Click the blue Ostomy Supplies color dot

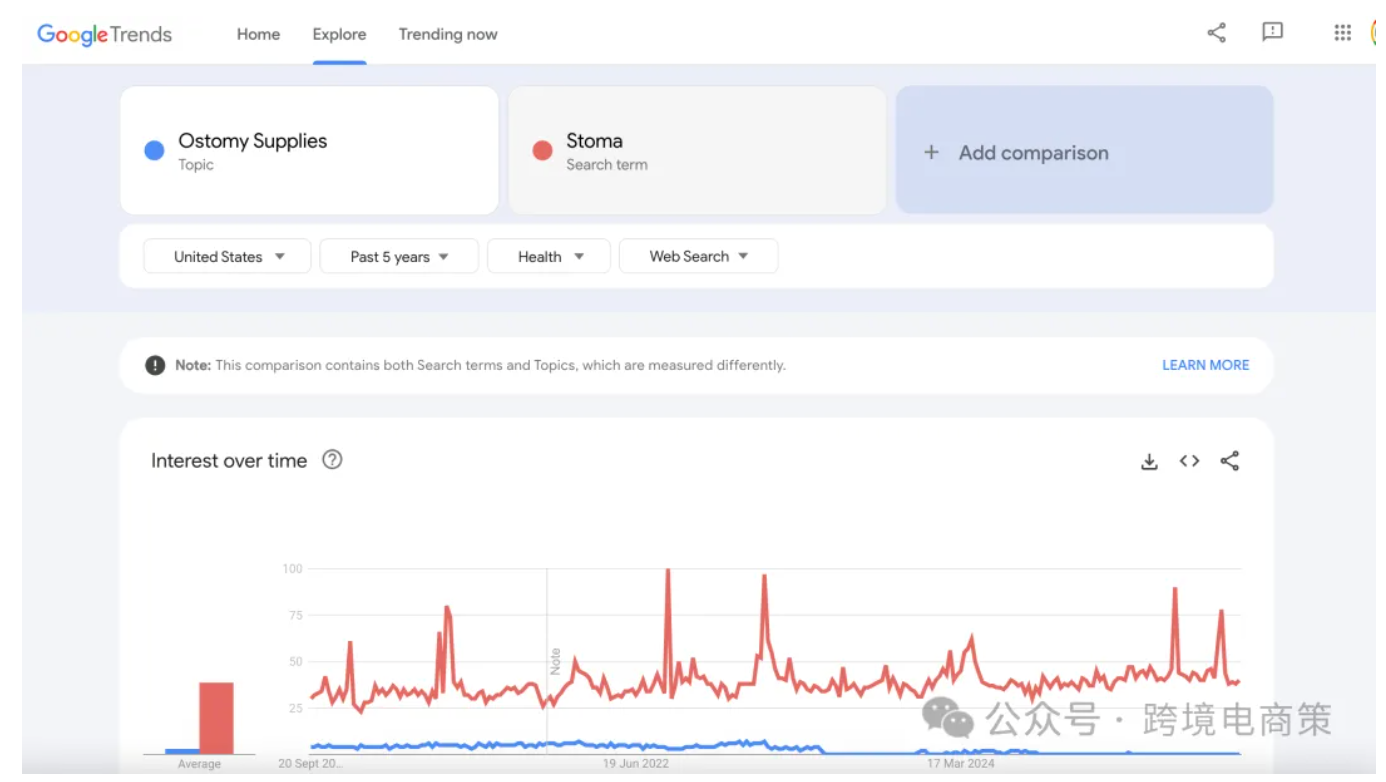tap(154, 150)
